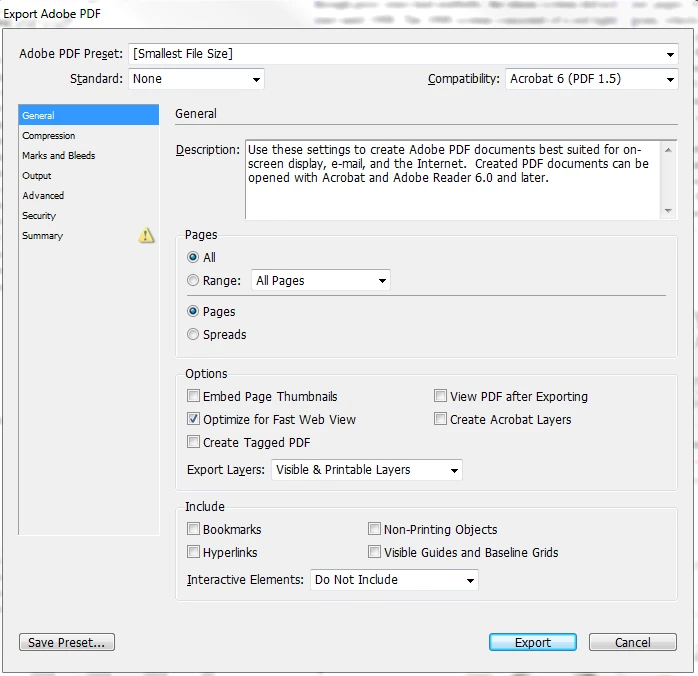Viewport: 698px width, 676px height.
Task: Select the All pages radio button
Action: (x=193, y=257)
